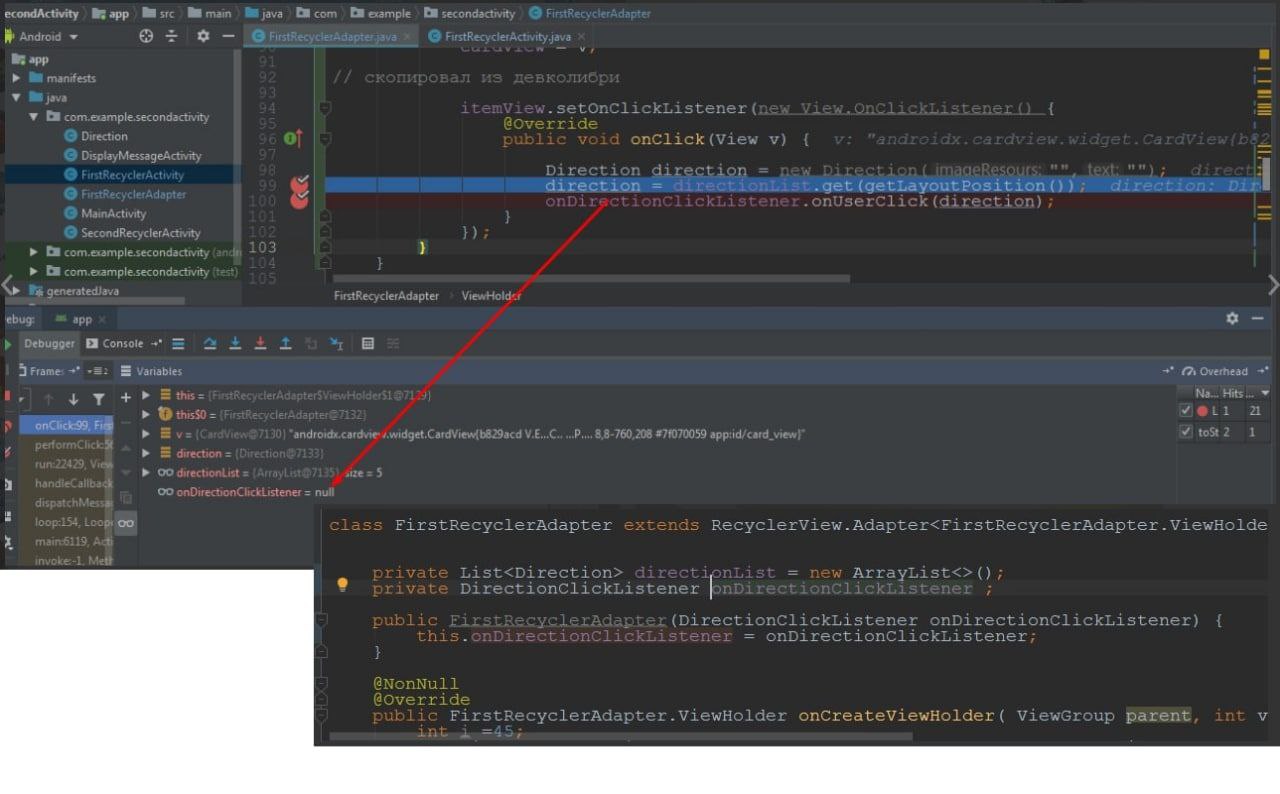
Task: Move down one frame with the down arrow
Action: (73, 399)
